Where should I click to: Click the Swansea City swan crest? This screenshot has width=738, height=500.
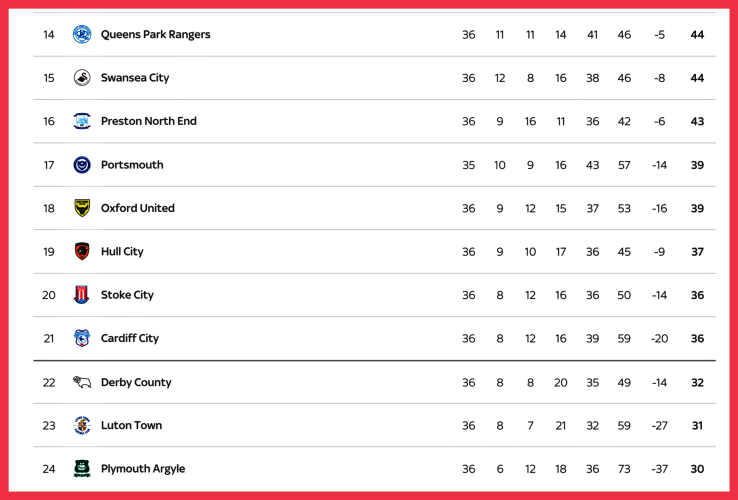[x=82, y=78]
